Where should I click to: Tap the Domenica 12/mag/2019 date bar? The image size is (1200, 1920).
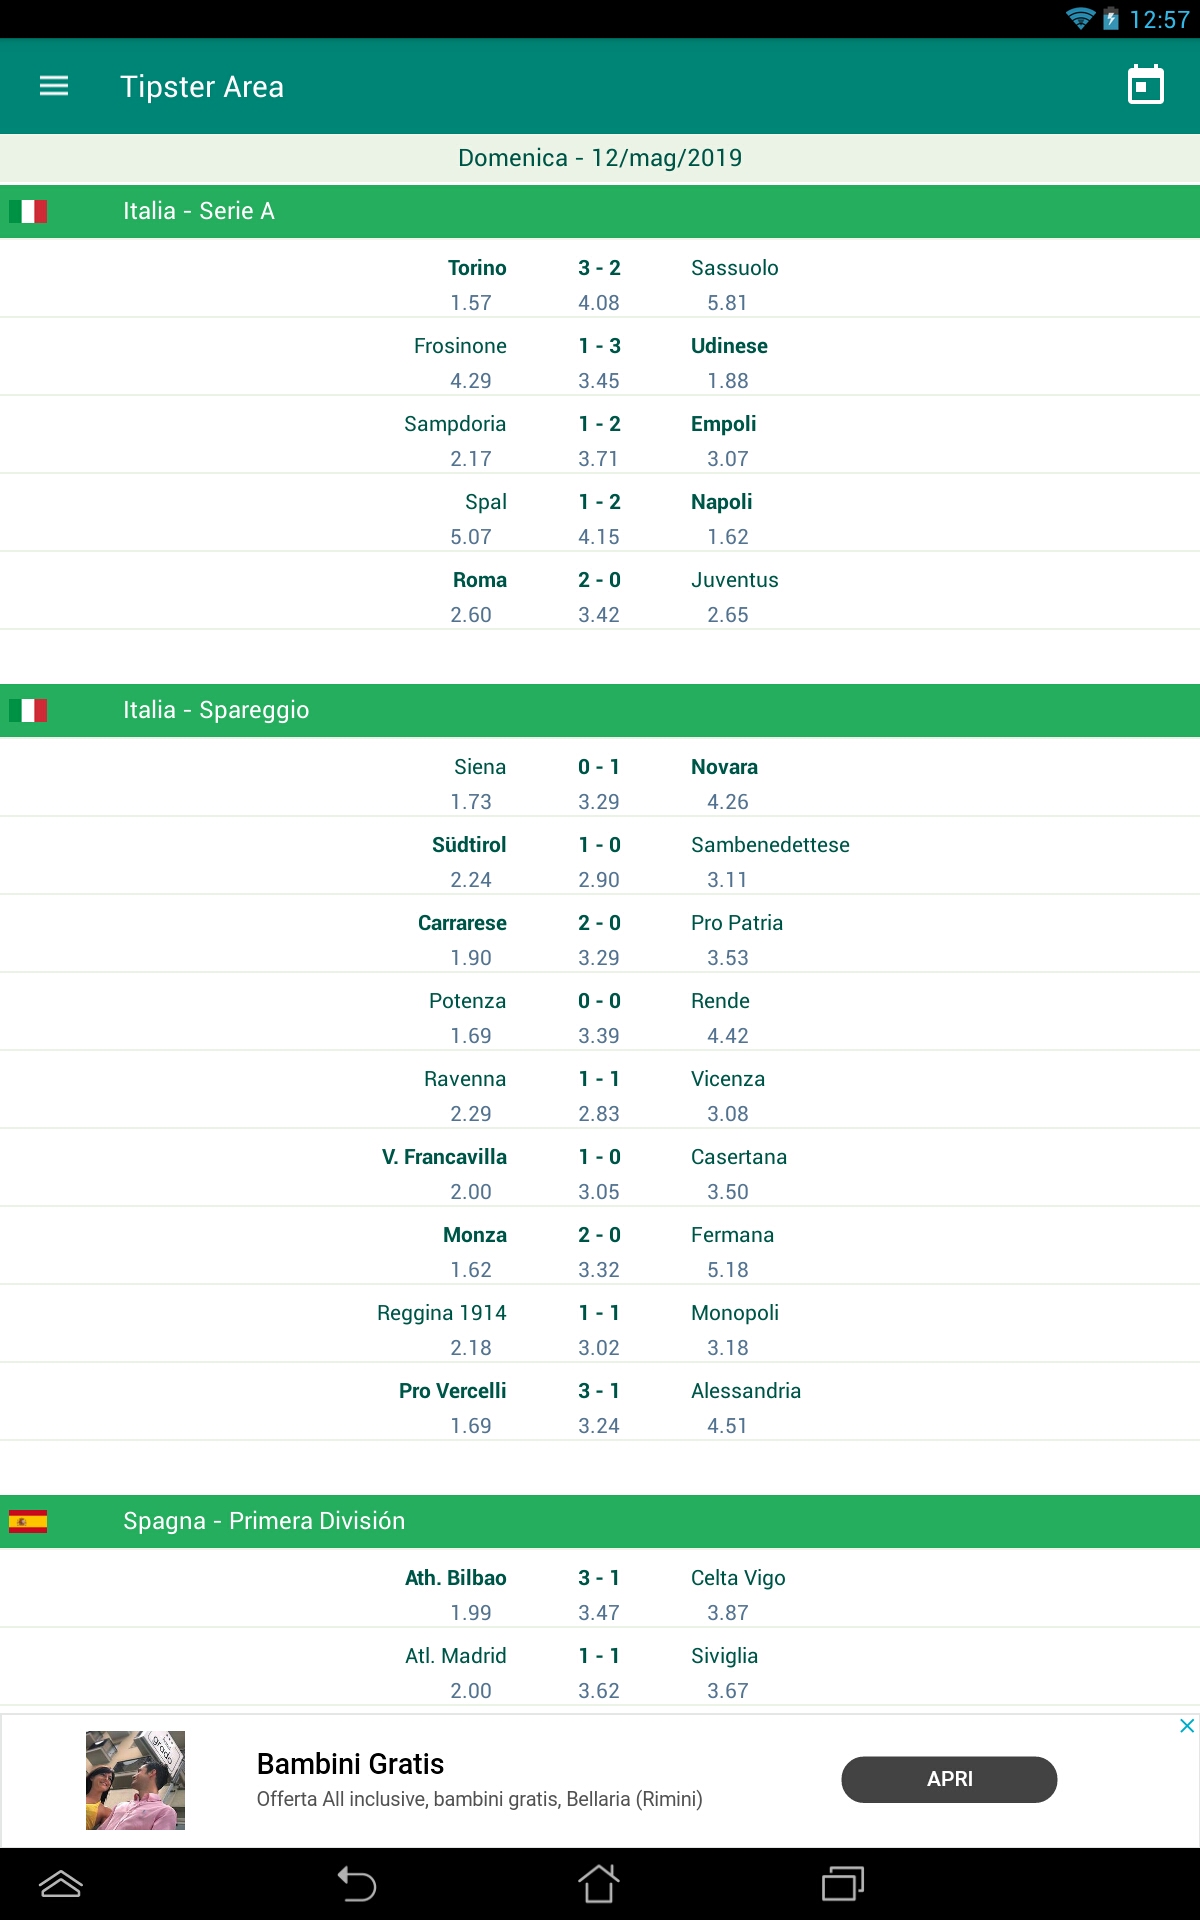pyautogui.click(x=600, y=158)
